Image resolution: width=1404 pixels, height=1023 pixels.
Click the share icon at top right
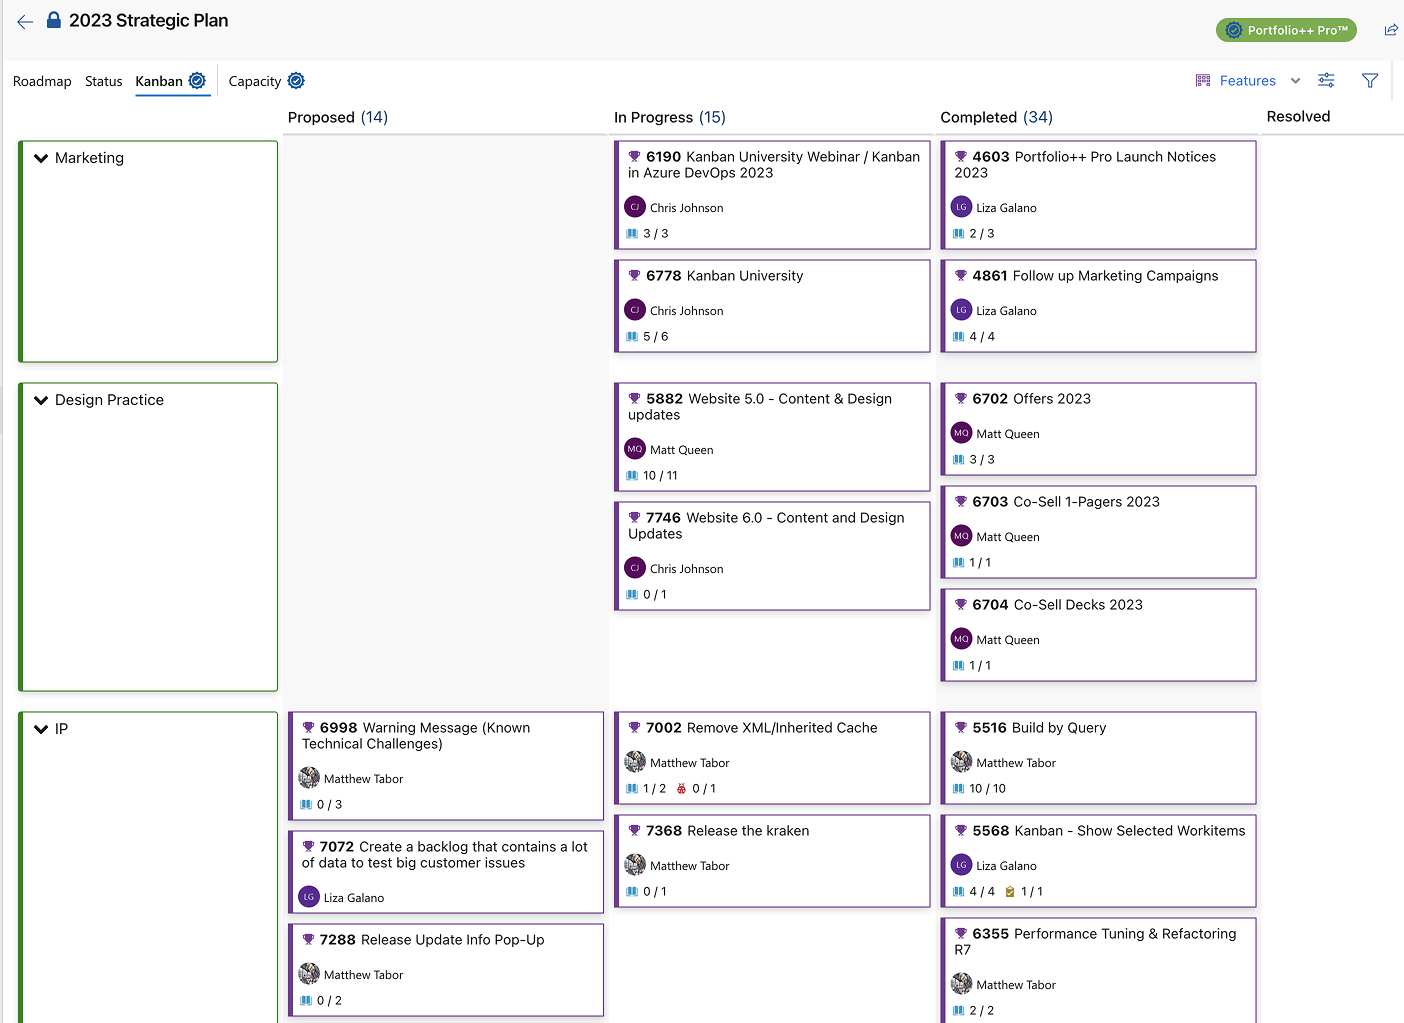(1390, 30)
